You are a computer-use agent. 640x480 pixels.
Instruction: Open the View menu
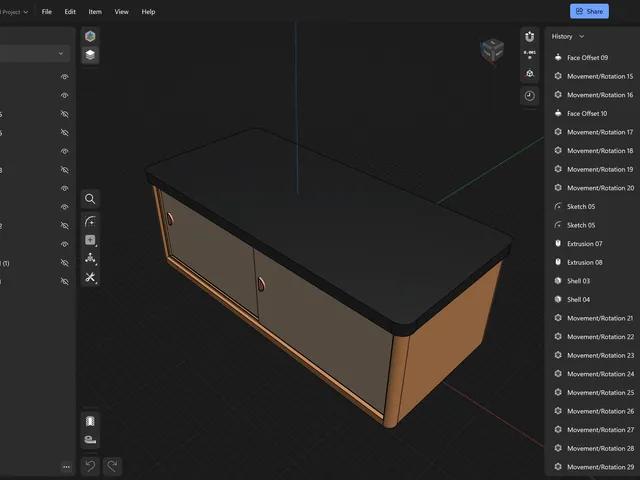point(122,12)
